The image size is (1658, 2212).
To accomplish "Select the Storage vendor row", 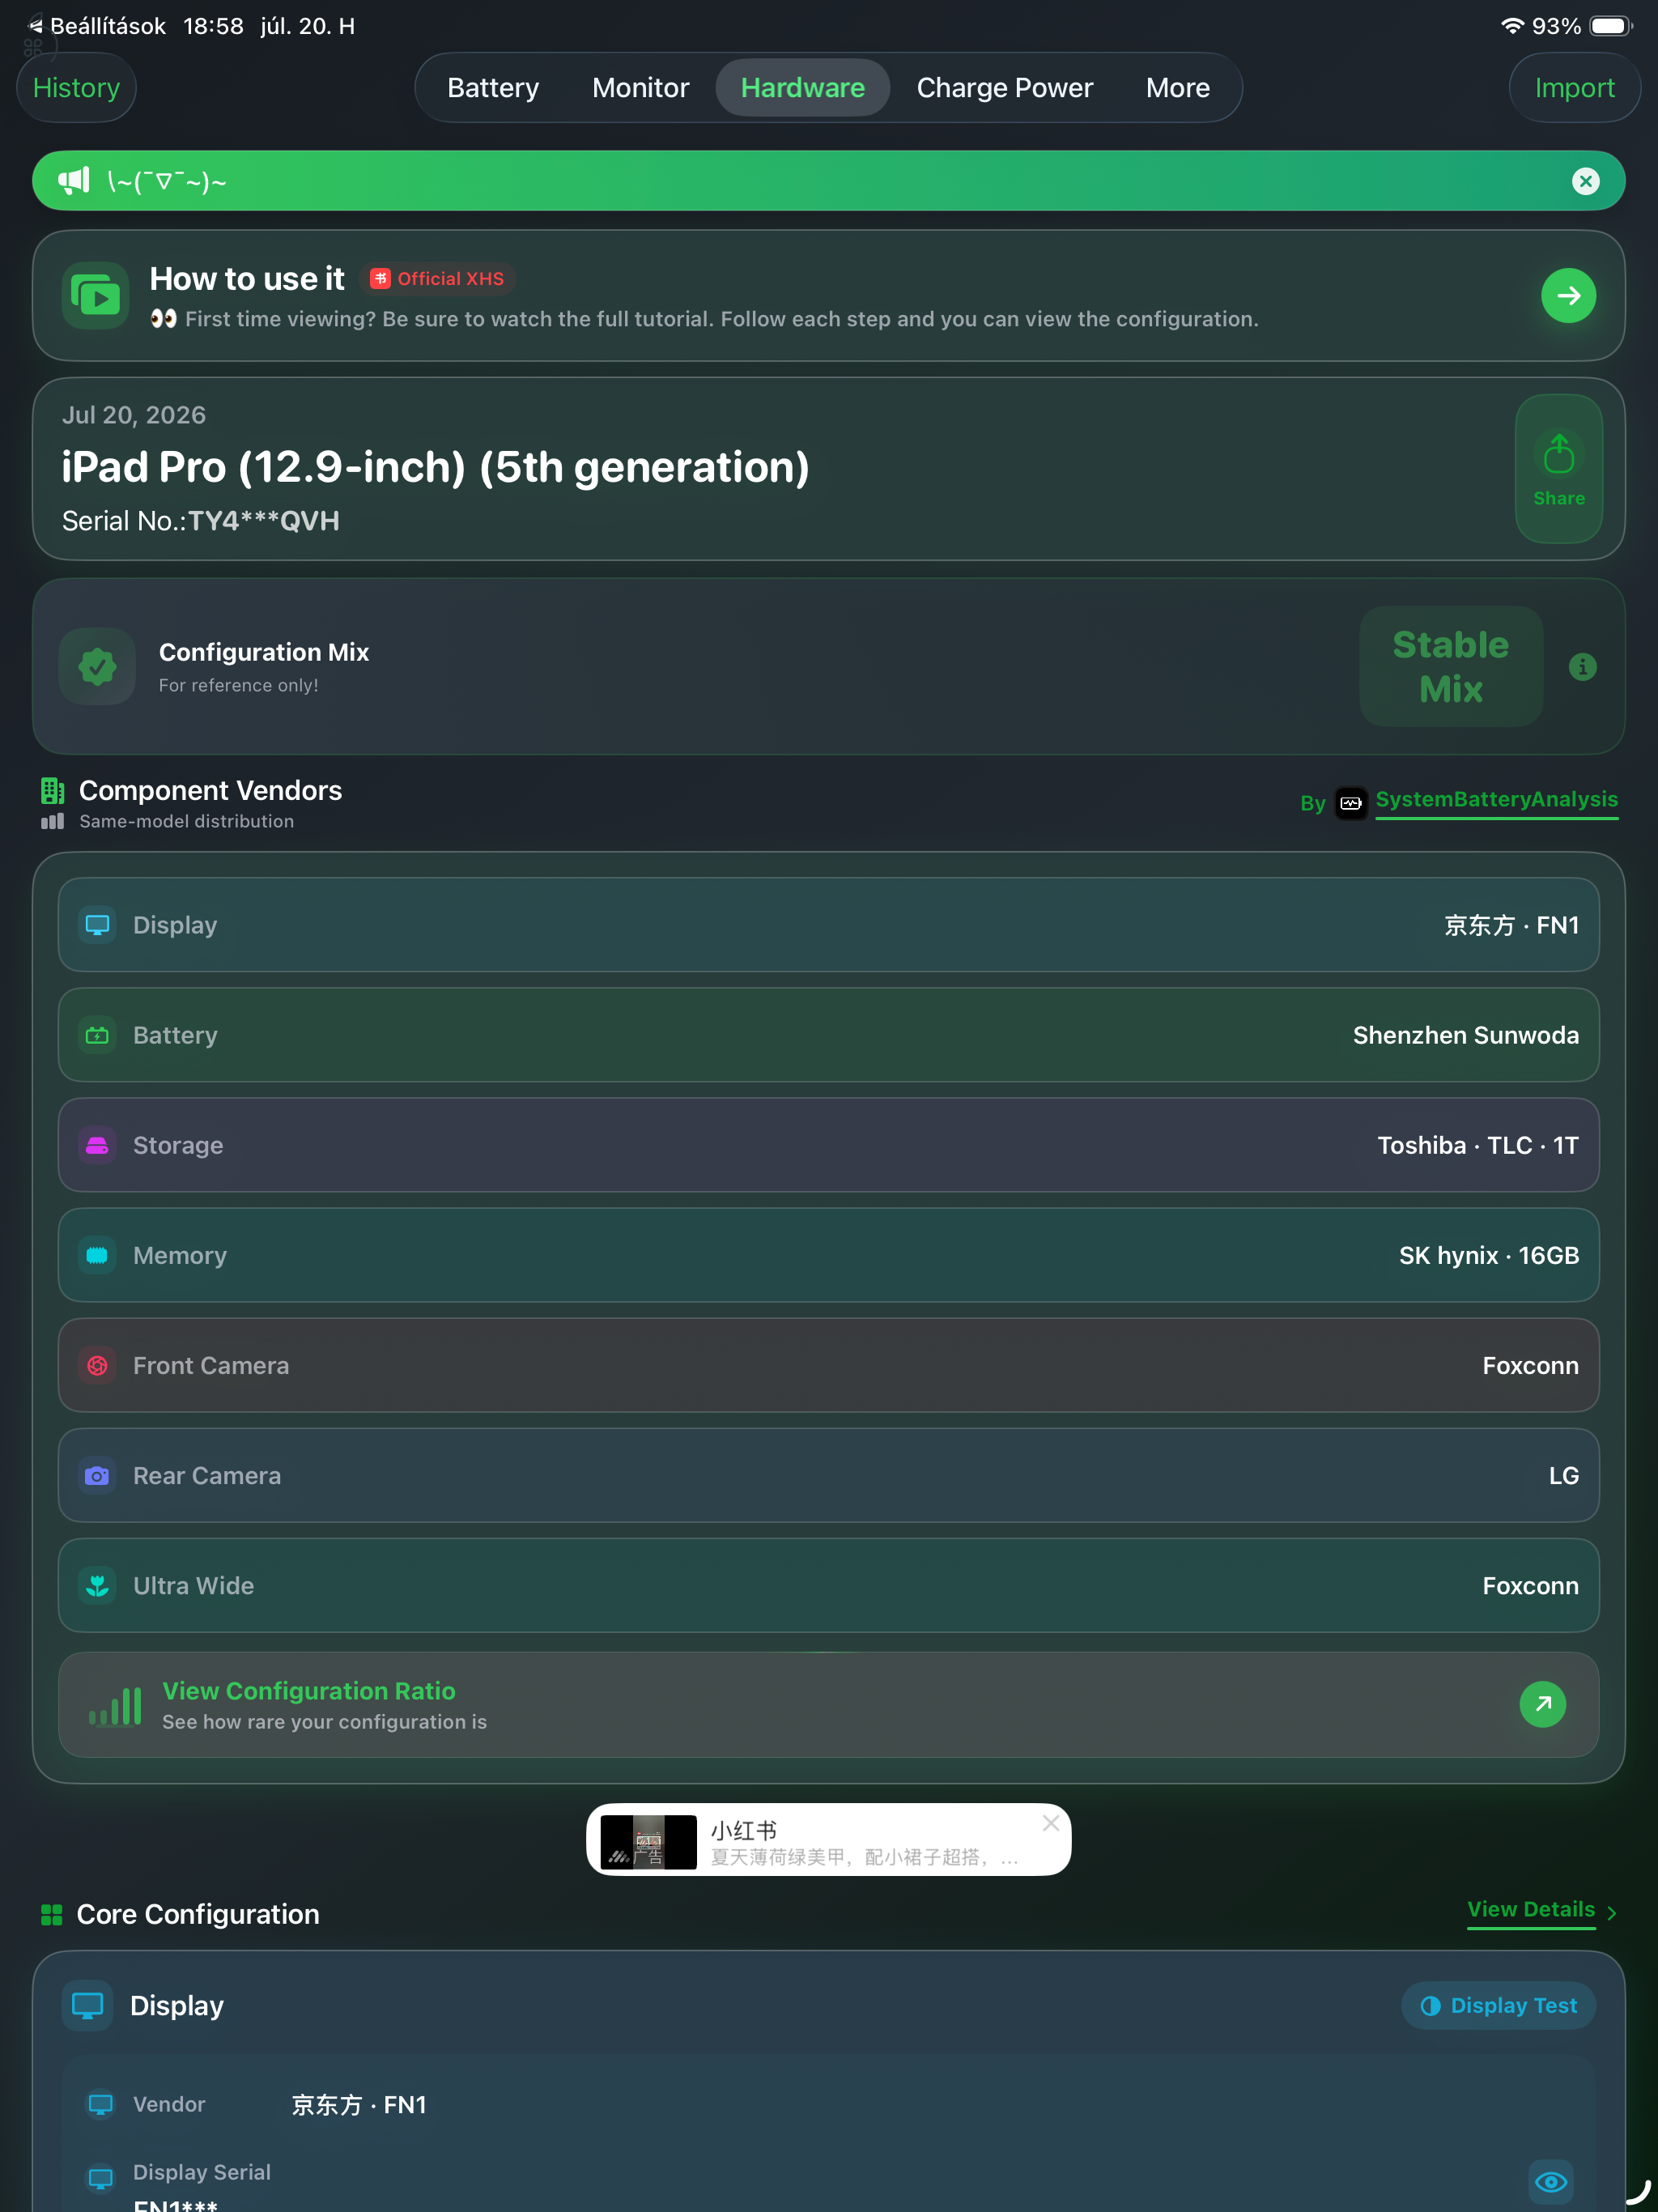I will [828, 1145].
